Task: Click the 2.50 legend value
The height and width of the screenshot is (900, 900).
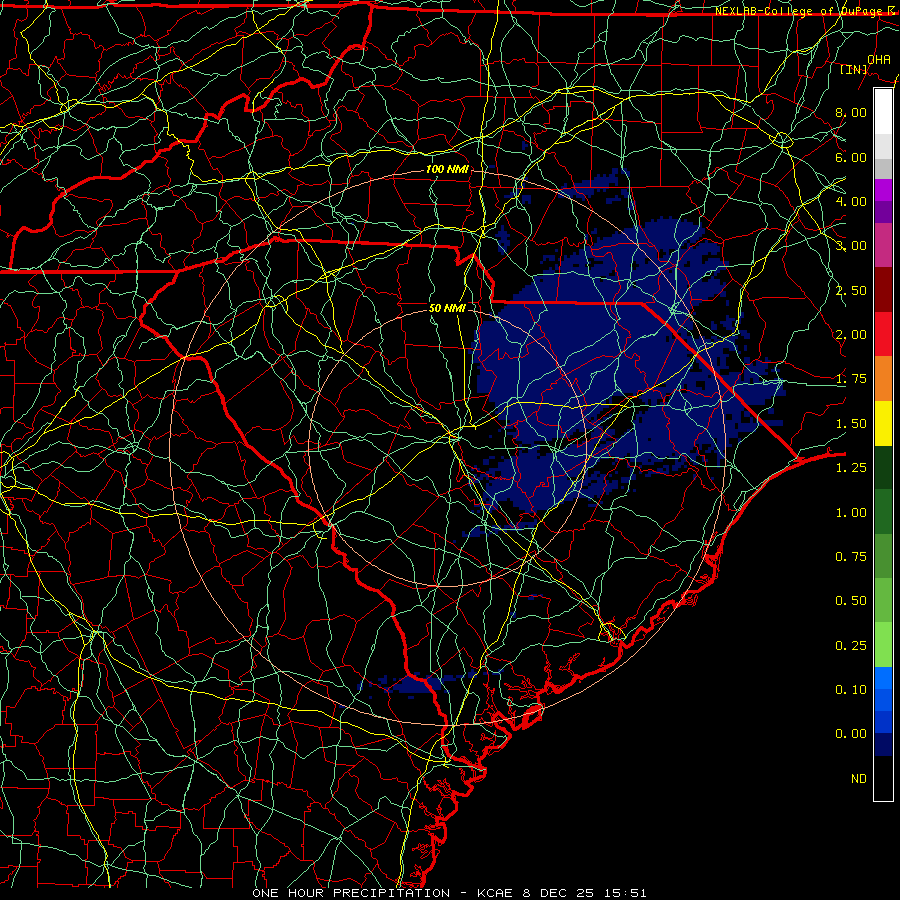Action: click(851, 290)
